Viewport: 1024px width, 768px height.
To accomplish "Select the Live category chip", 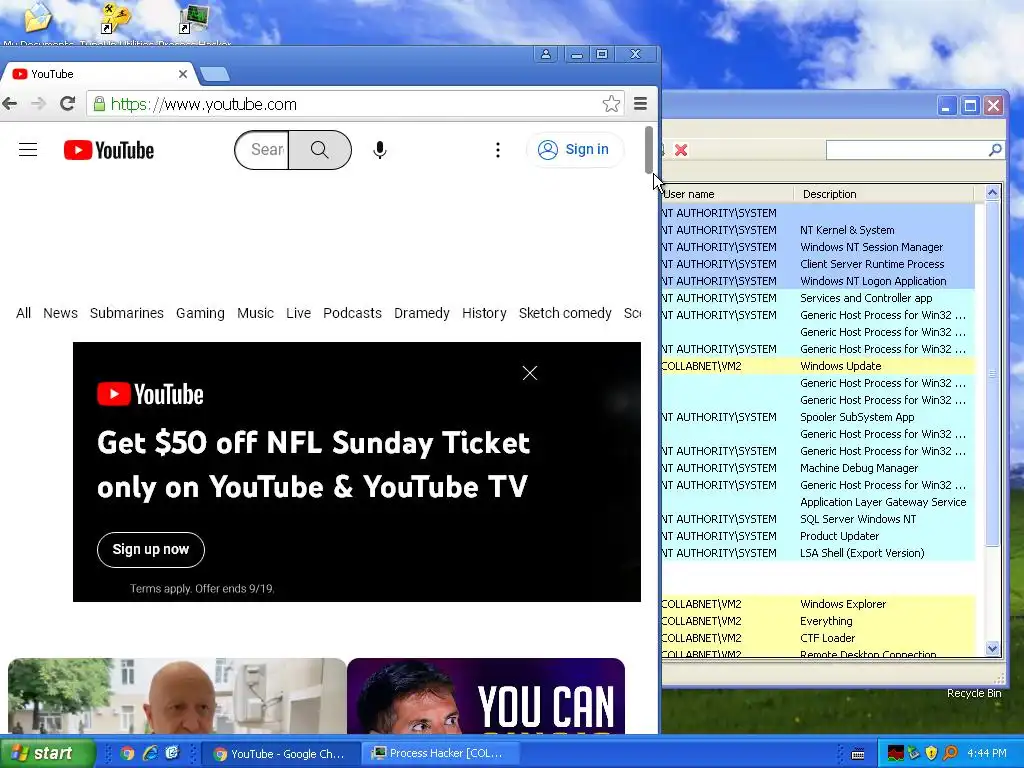I will coord(298,313).
